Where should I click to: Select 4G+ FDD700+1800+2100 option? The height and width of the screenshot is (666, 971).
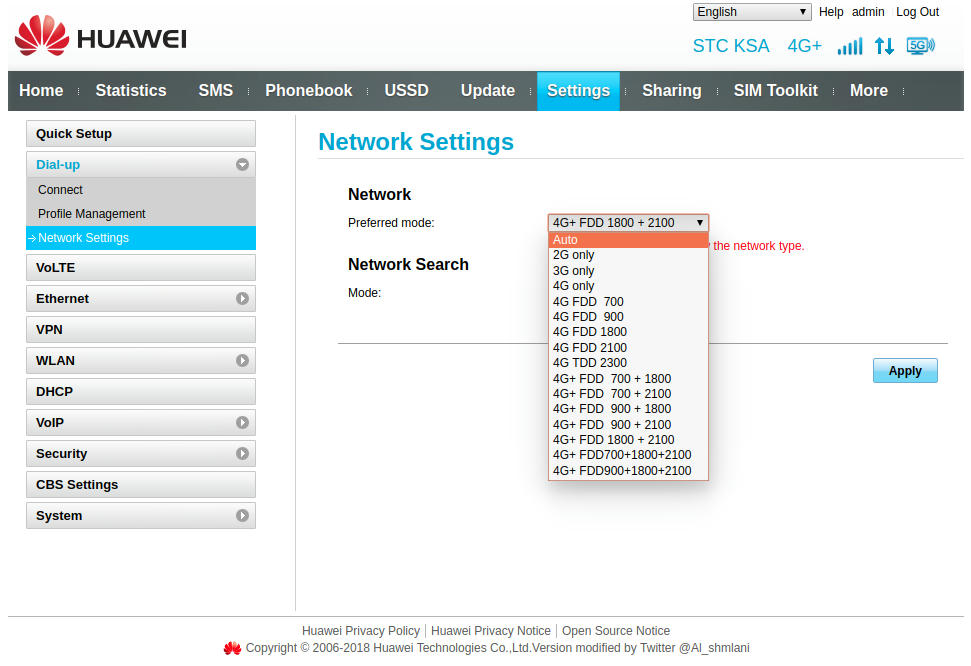628,455
